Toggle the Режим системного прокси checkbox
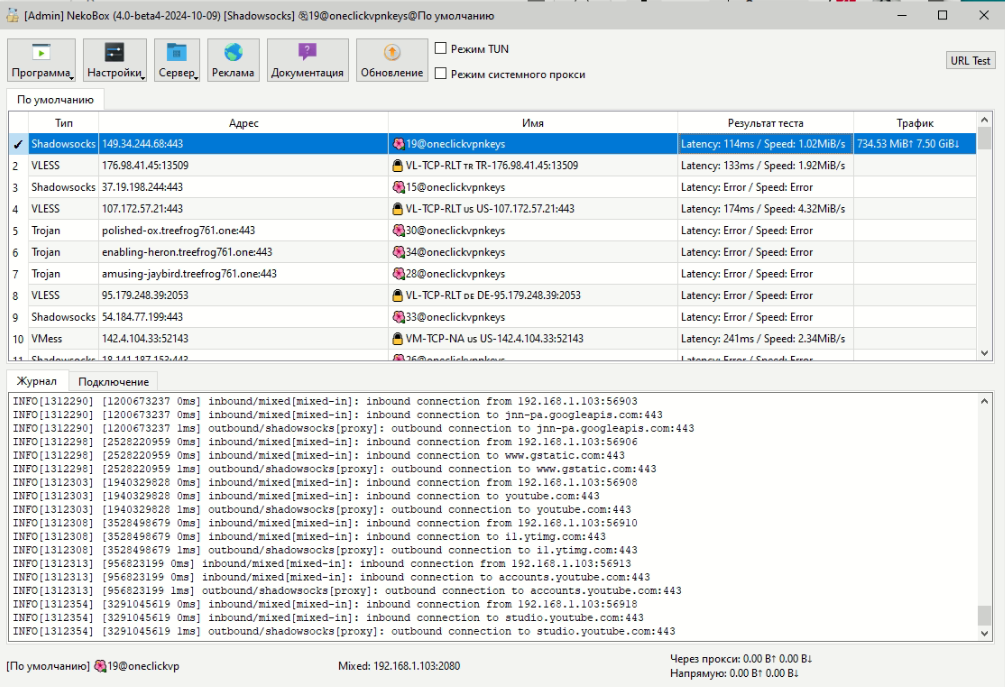The height and width of the screenshot is (687, 1005). pyautogui.click(x=441, y=73)
